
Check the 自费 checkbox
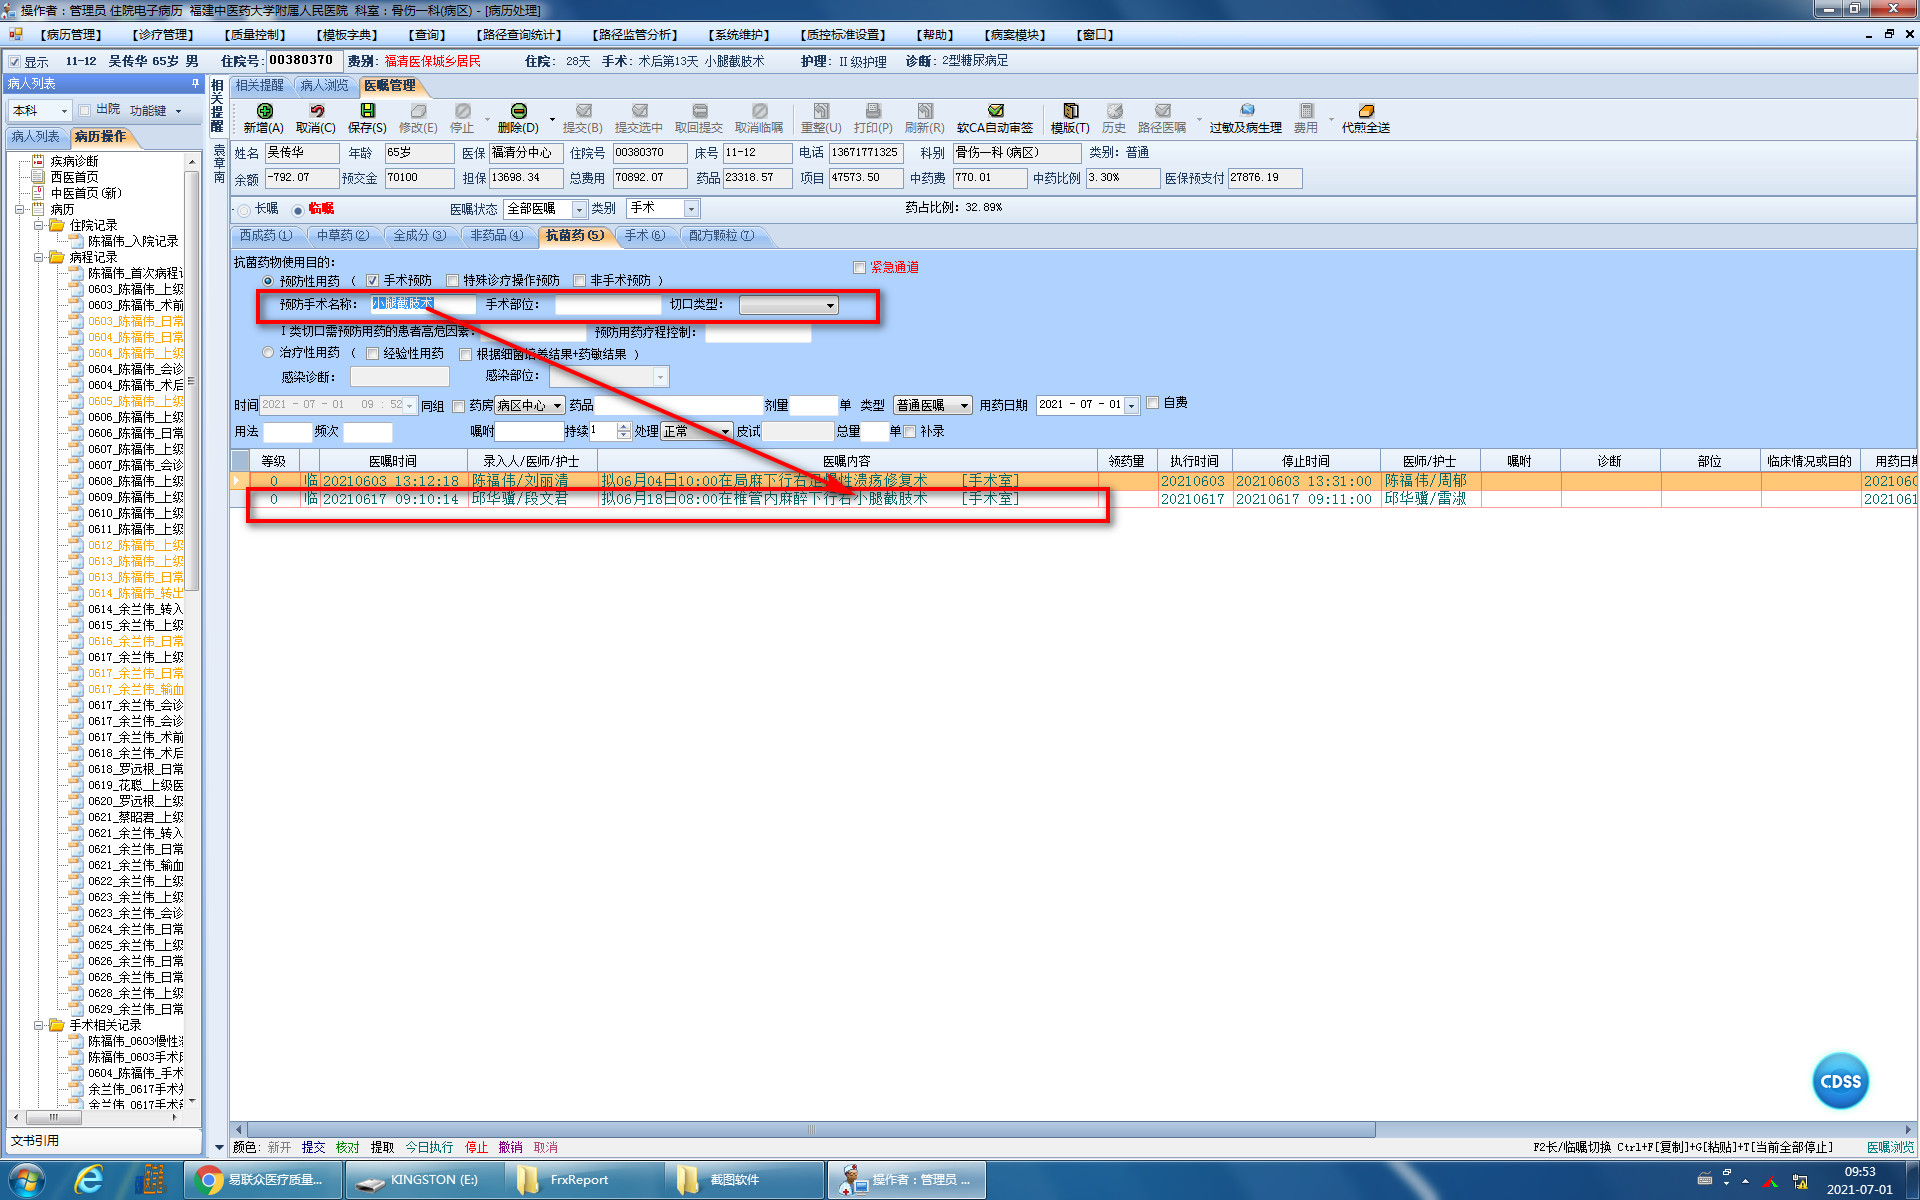point(1153,403)
